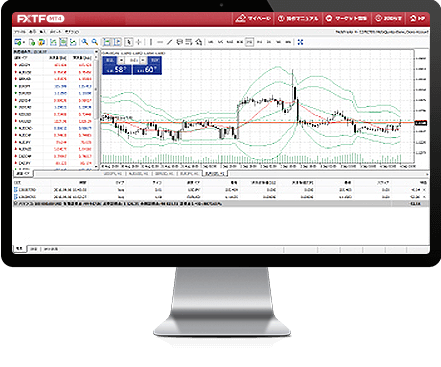441x367 pixels.
Task: Decrease lot size with the left arrow
Action: pyautogui.click(x=121, y=60)
